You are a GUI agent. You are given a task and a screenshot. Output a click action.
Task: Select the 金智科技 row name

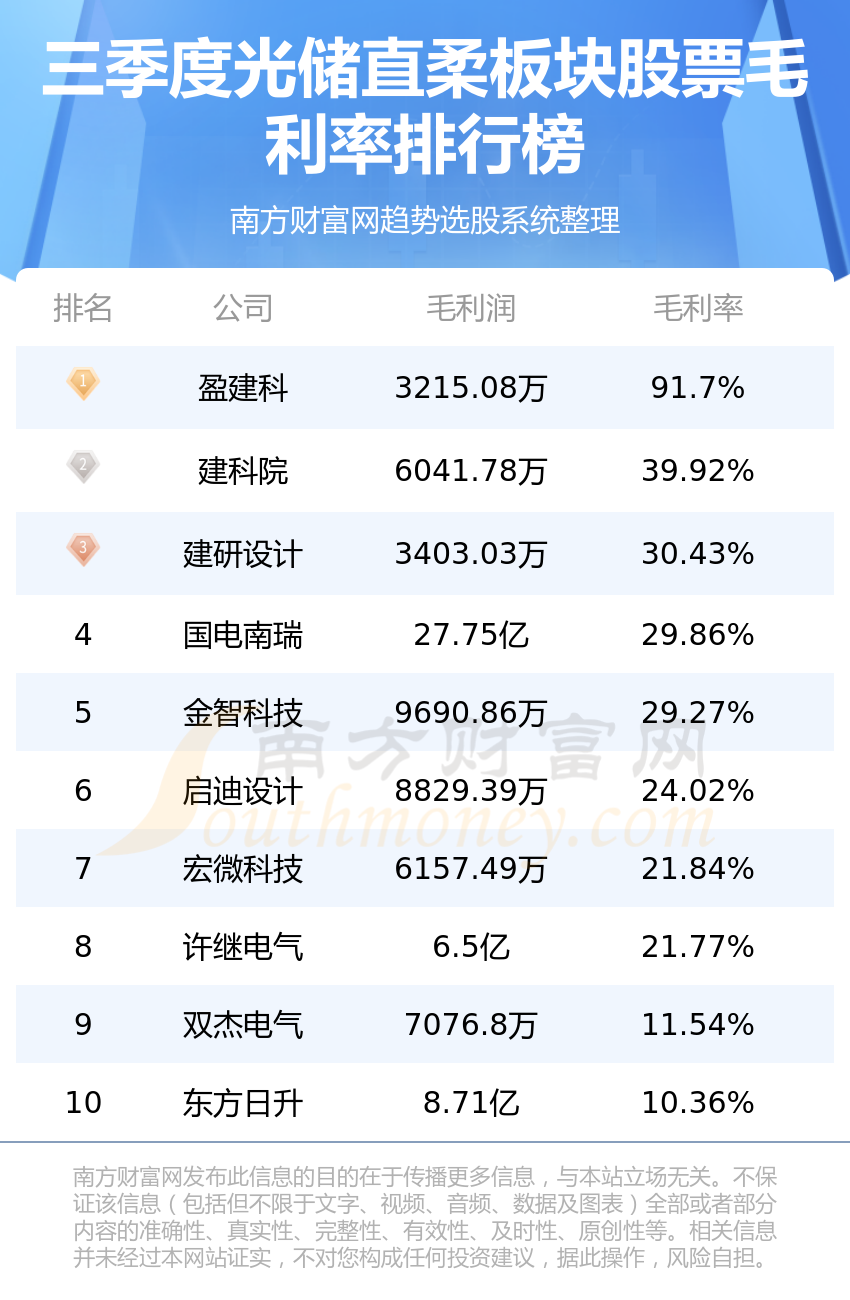(x=243, y=713)
